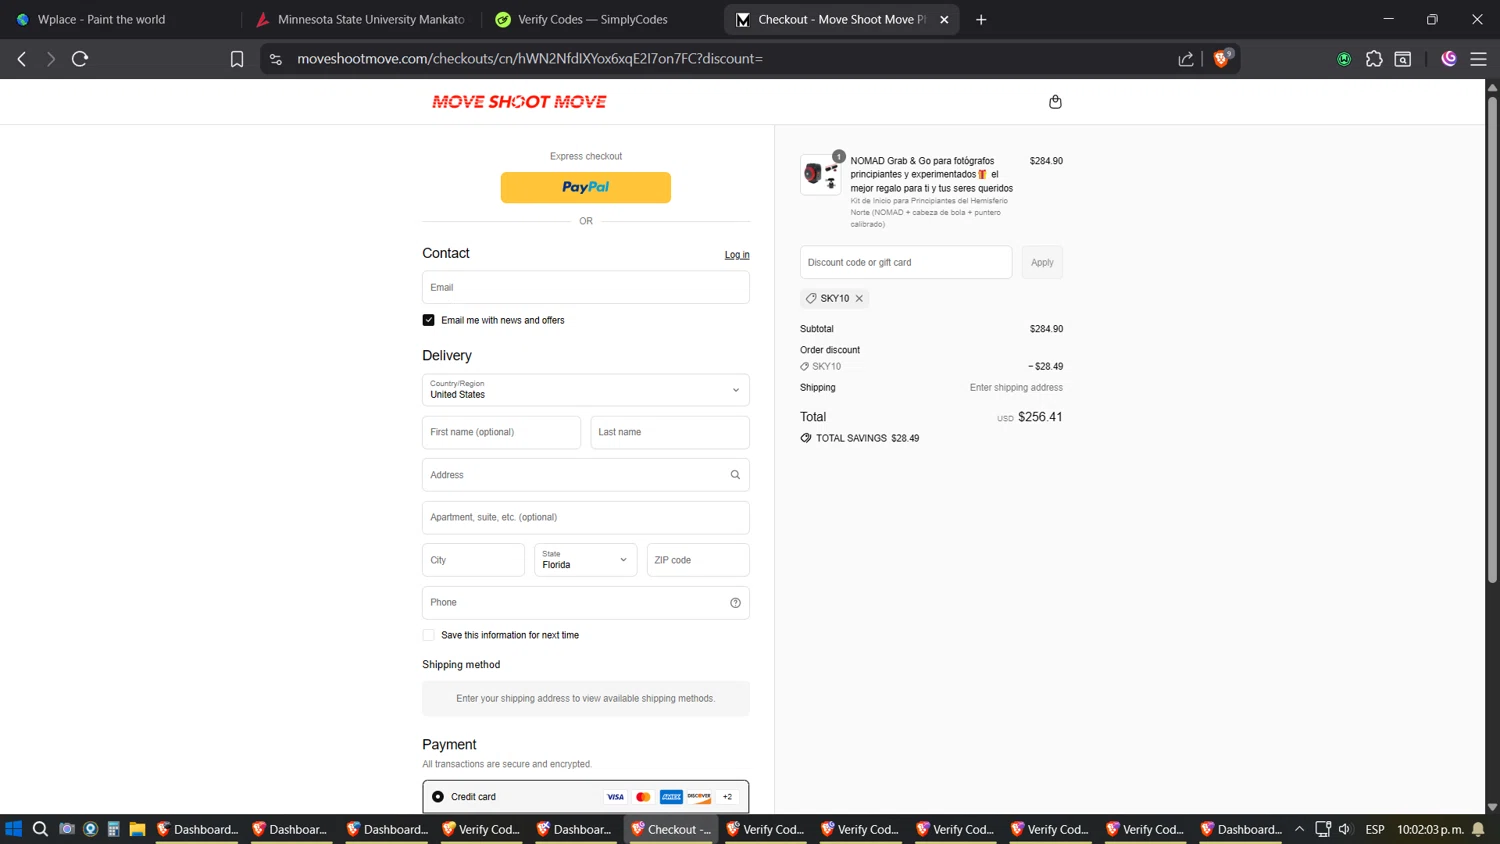The width and height of the screenshot is (1500, 844).
Task: Open the notifications bell in system tray
Action: 1478,829
